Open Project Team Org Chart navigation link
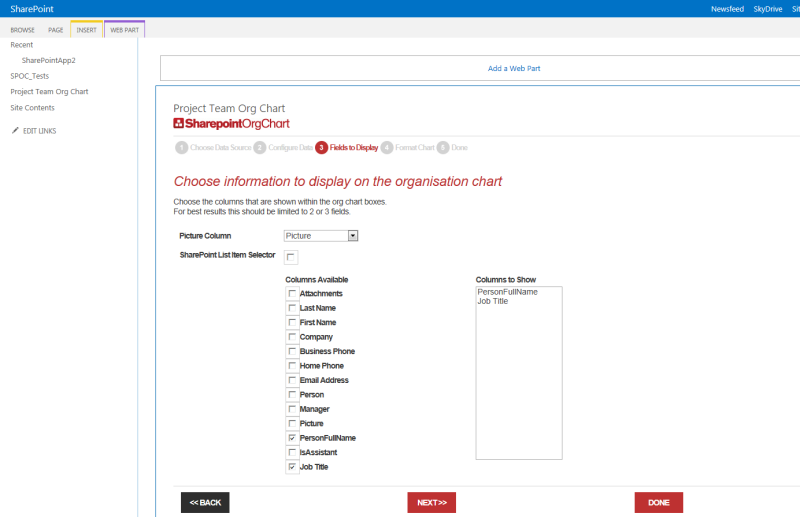Image resolution: width=800 pixels, height=517 pixels. pos(49,92)
